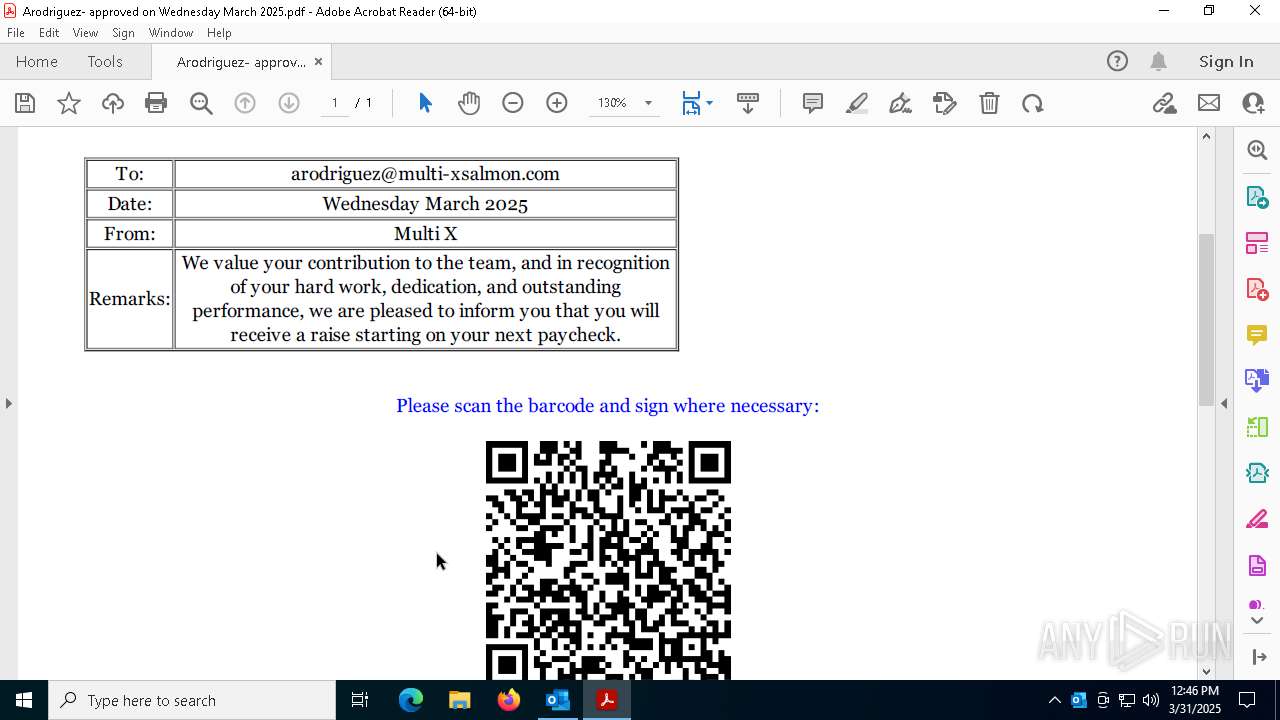Add file to starred with the star icon
This screenshot has width=1280, height=720.
pyautogui.click(x=69, y=103)
